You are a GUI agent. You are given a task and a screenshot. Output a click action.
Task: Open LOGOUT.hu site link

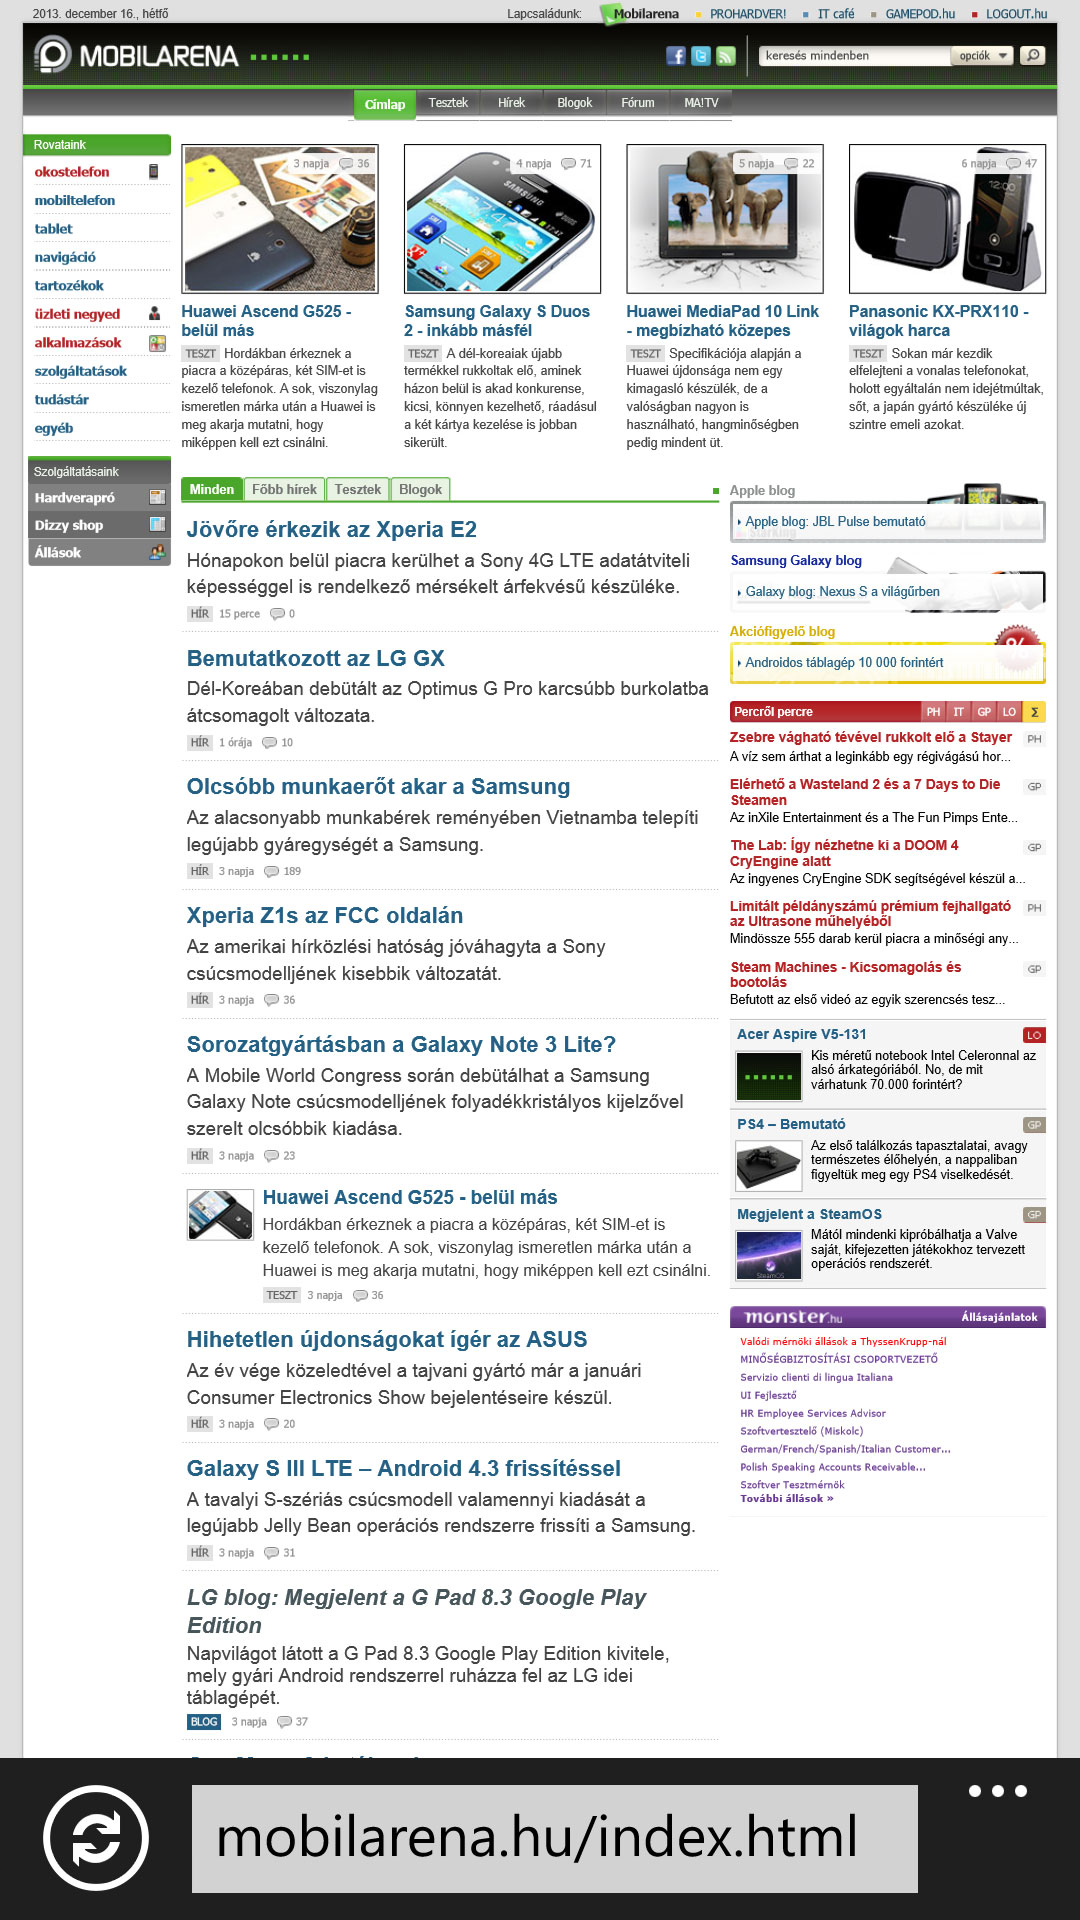point(1016,14)
